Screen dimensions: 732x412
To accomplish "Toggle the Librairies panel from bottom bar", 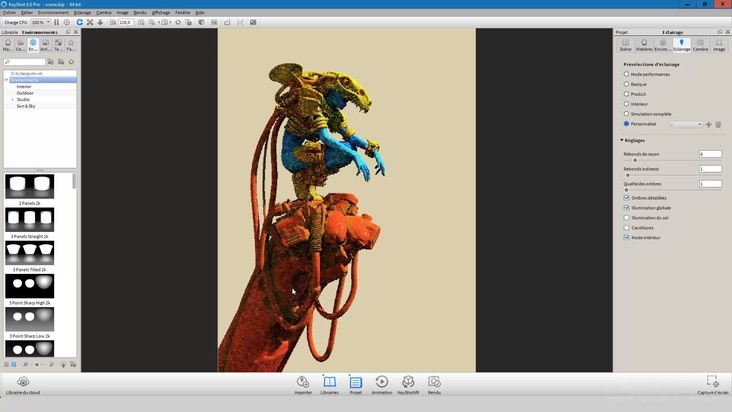I will (330, 385).
